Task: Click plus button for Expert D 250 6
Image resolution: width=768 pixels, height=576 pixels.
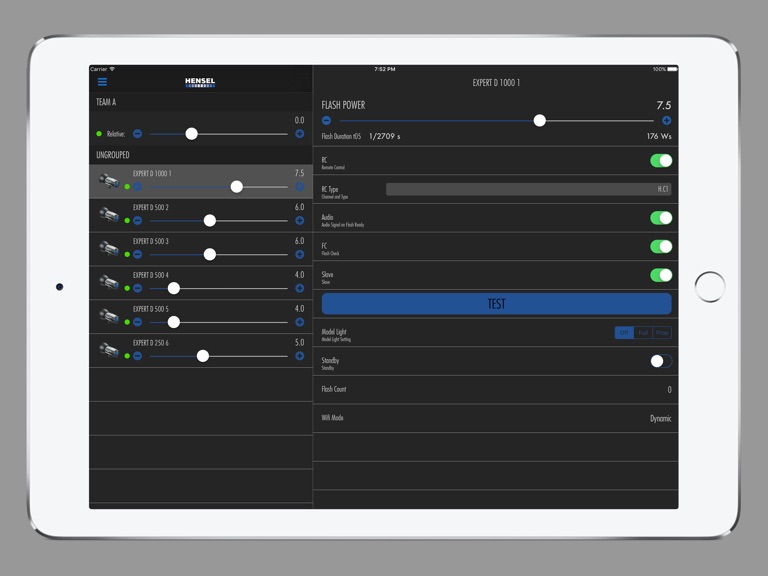Action: coord(300,356)
